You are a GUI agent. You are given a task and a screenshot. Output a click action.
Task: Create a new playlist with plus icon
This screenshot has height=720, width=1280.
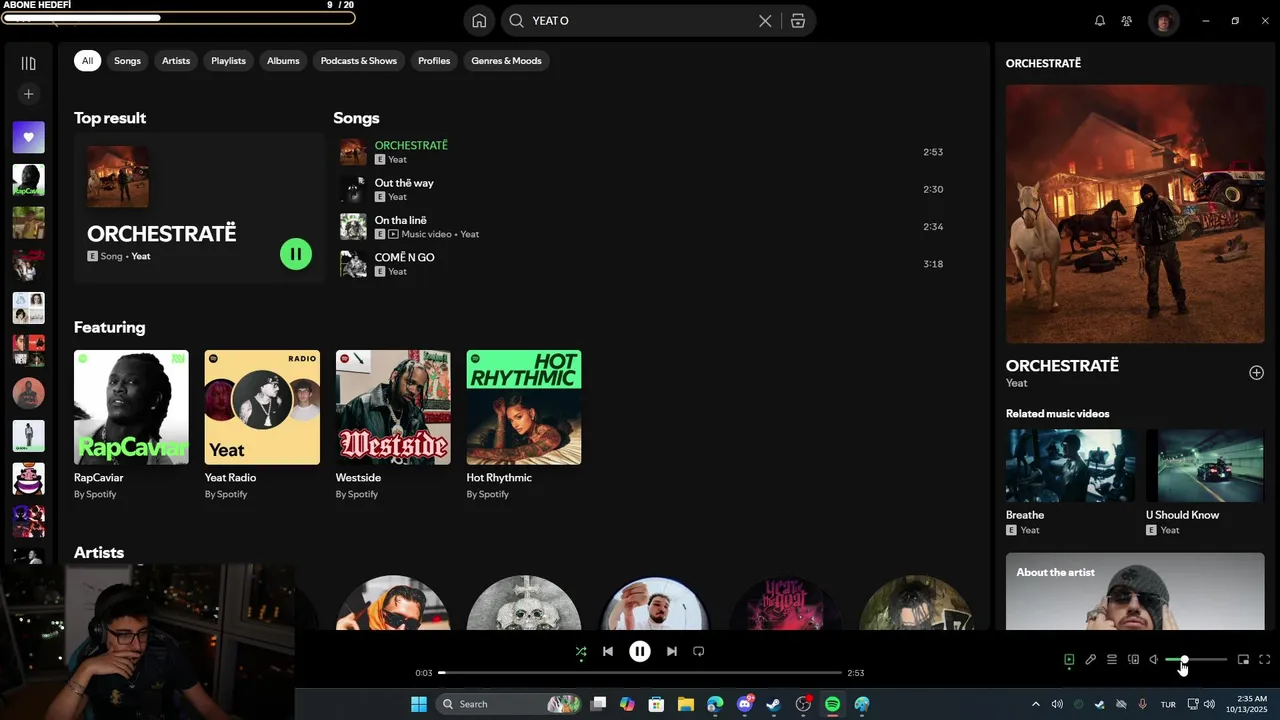click(x=28, y=94)
